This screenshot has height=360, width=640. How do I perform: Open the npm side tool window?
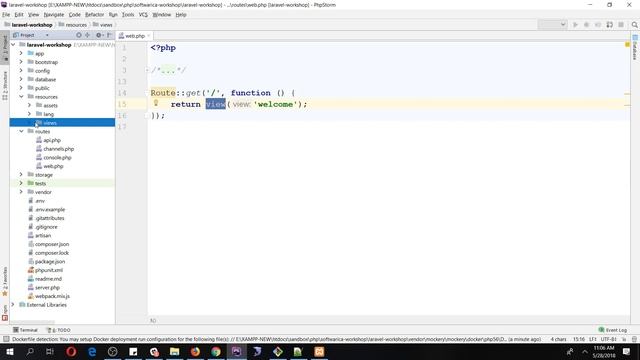pos(5,313)
